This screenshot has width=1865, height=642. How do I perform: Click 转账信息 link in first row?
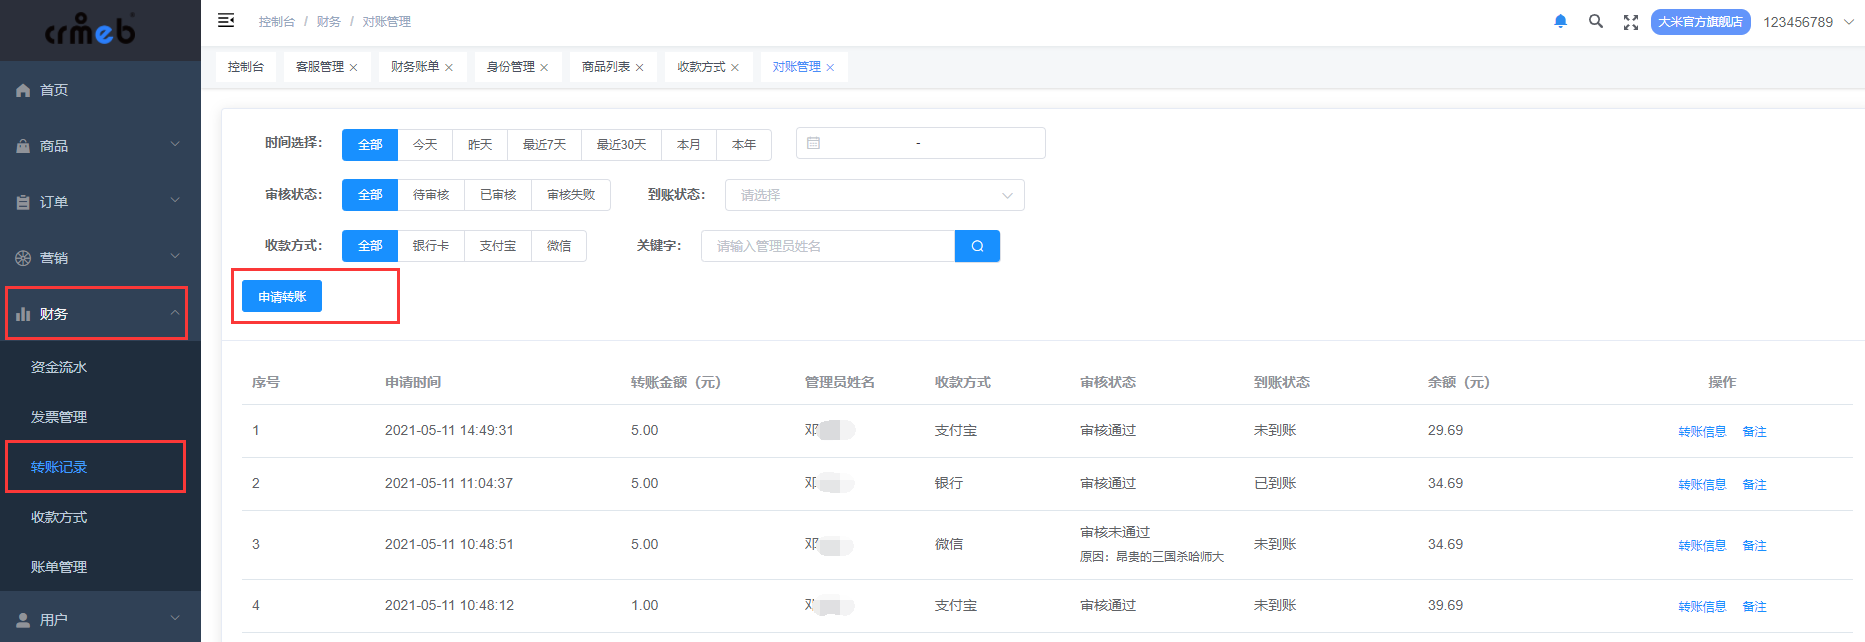coord(1702,432)
